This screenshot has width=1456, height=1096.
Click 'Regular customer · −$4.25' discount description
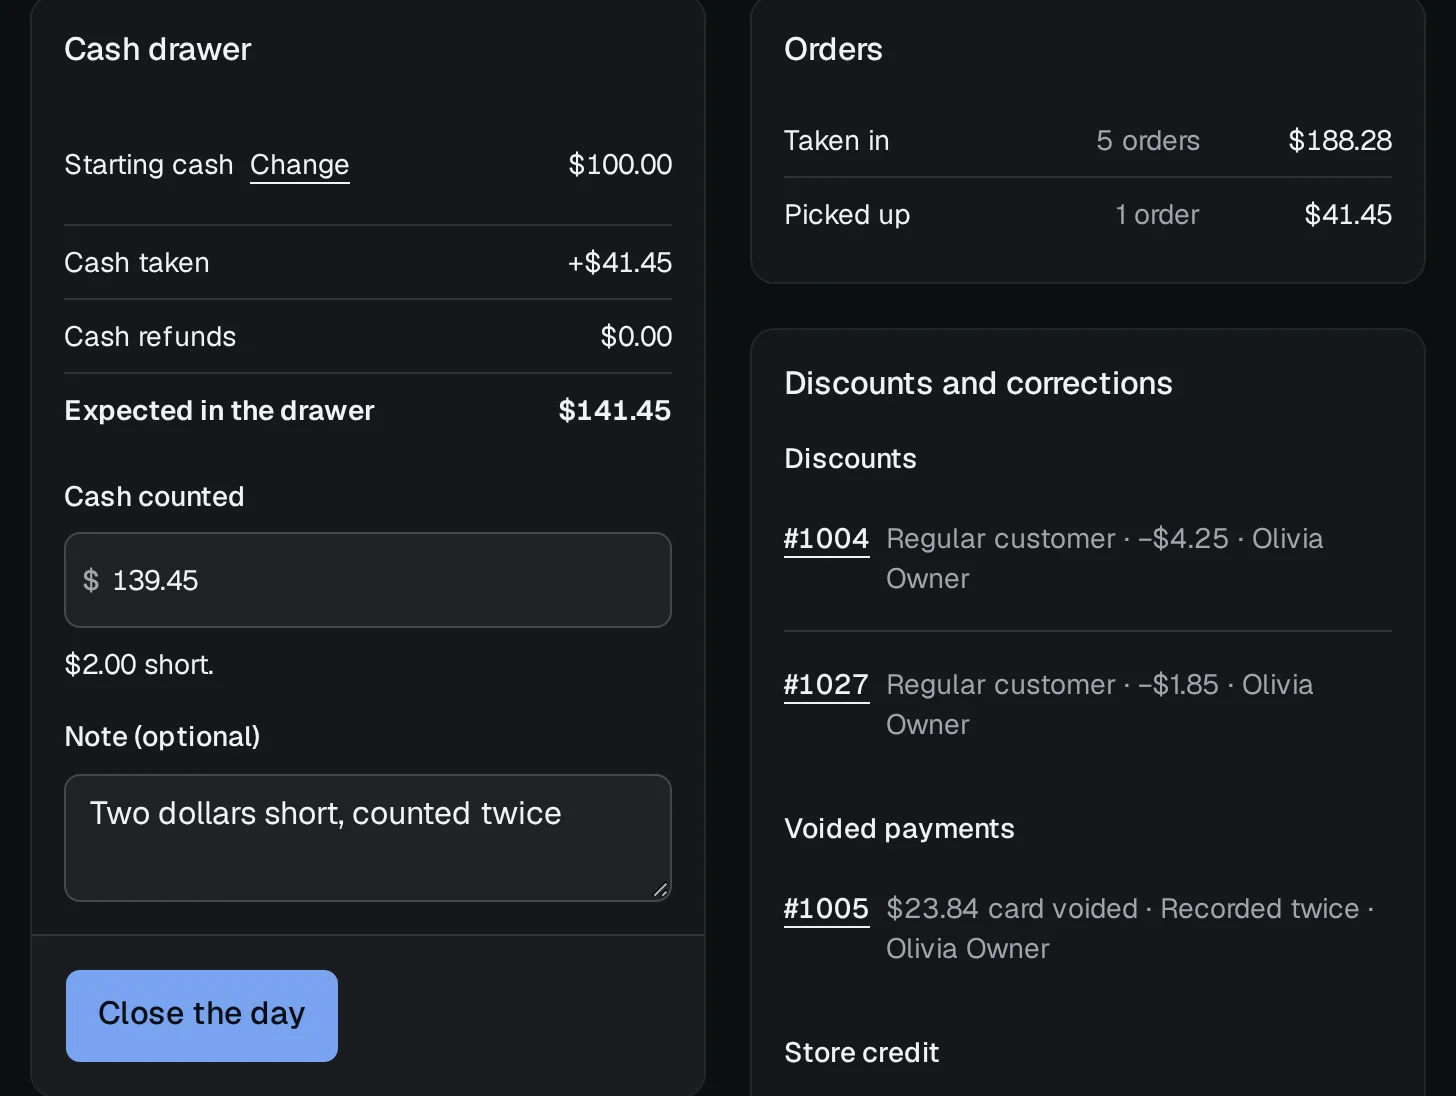click(x=1057, y=539)
